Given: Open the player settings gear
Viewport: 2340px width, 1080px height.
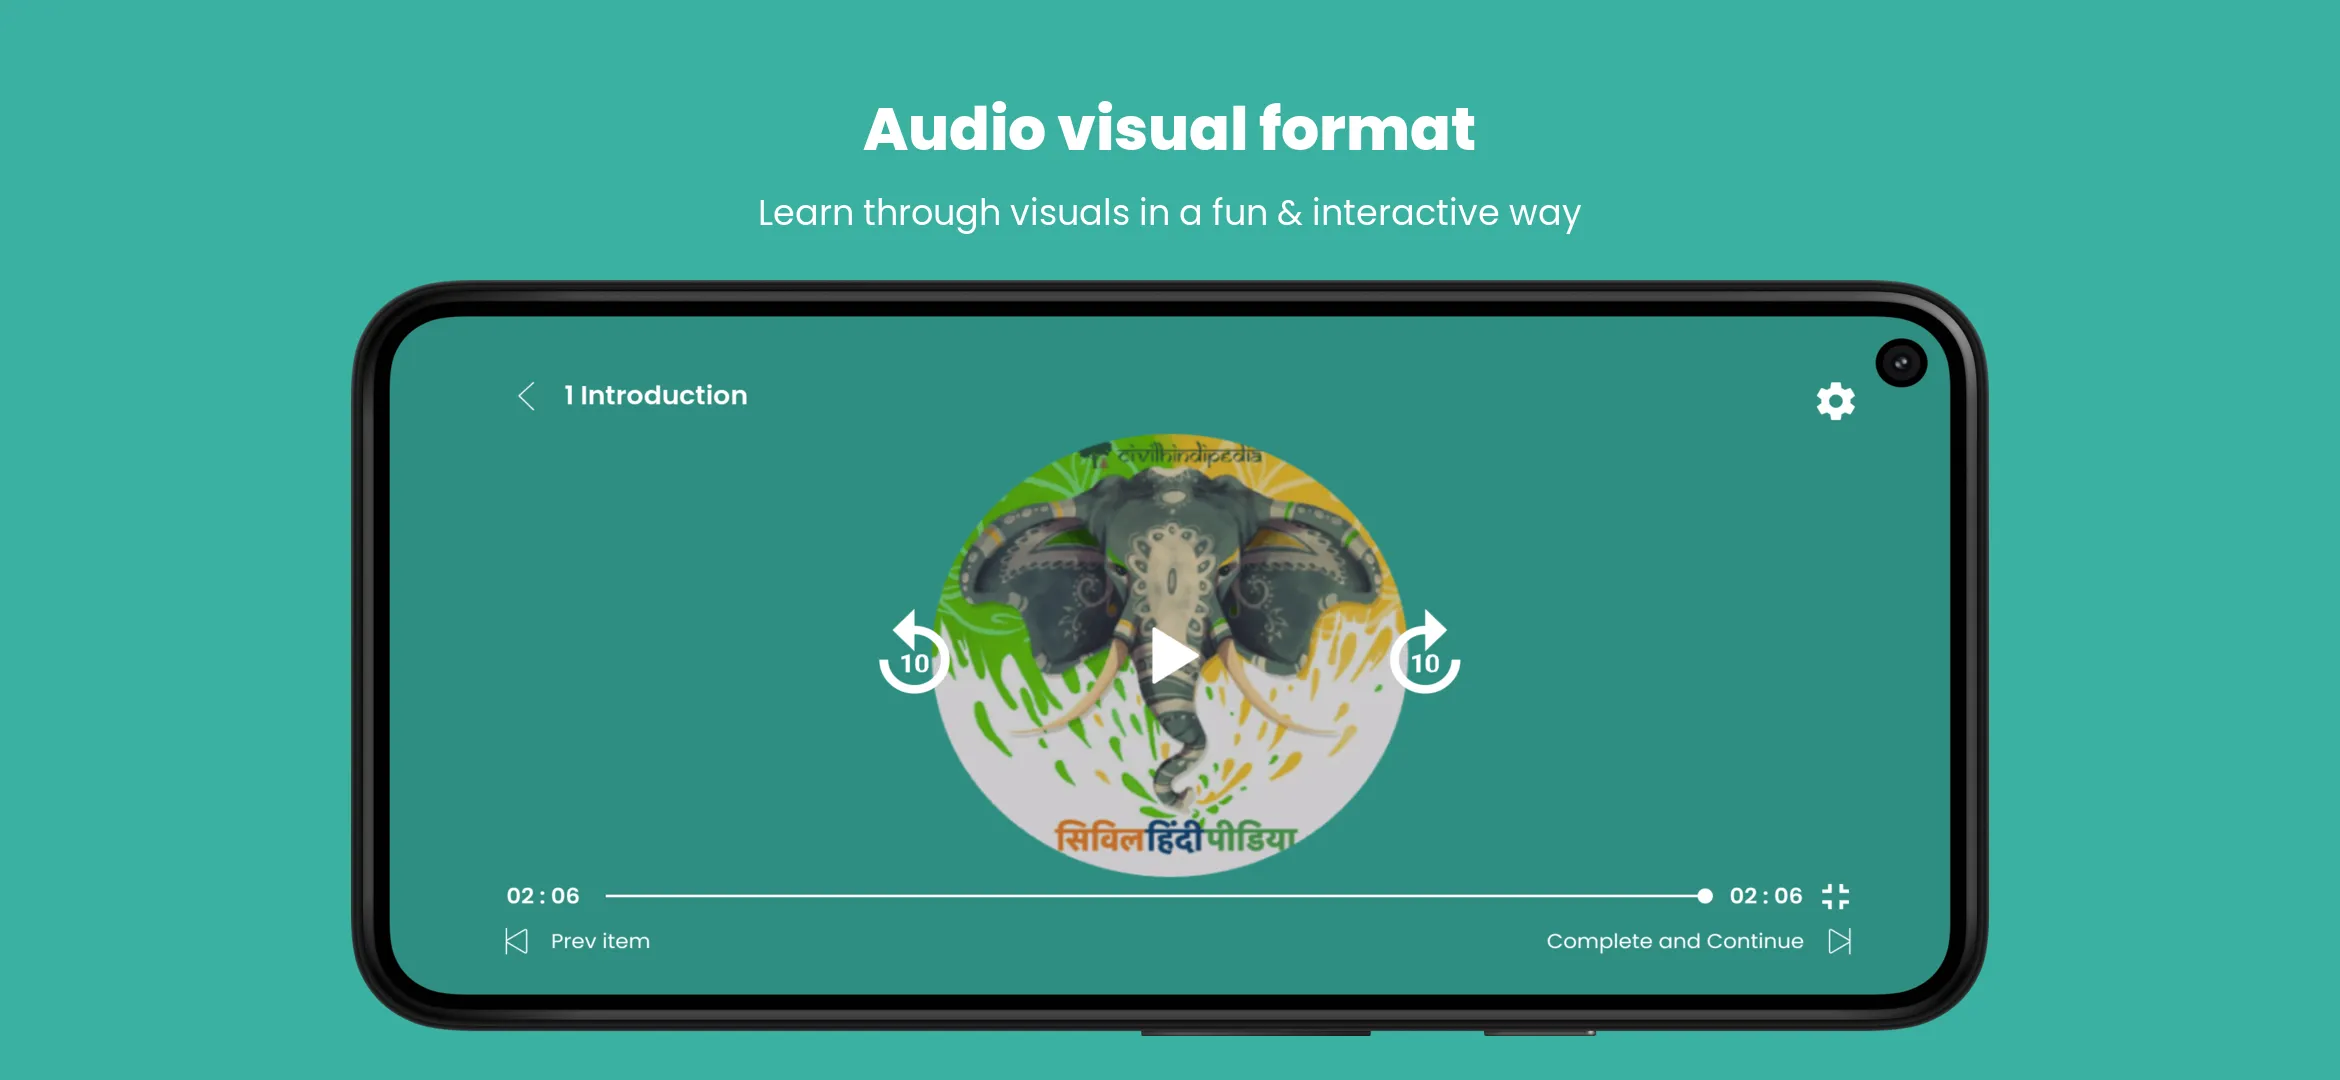Looking at the screenshot, I should [1835, 401].
